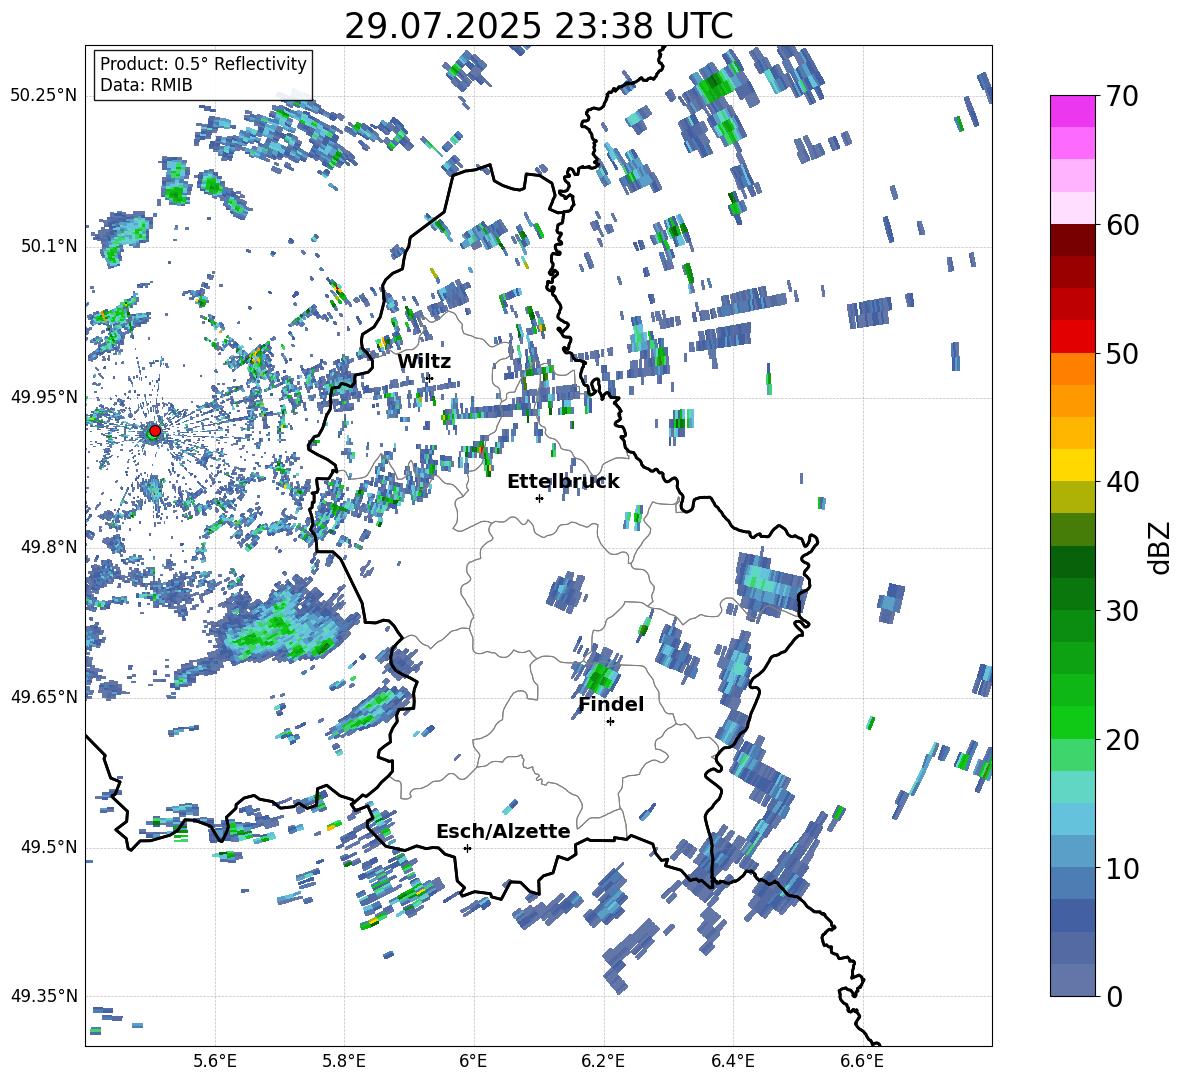Click the blue echo south of Ettelbruck
This screenshot has height=1081, width=1184.
coord(566,592)
